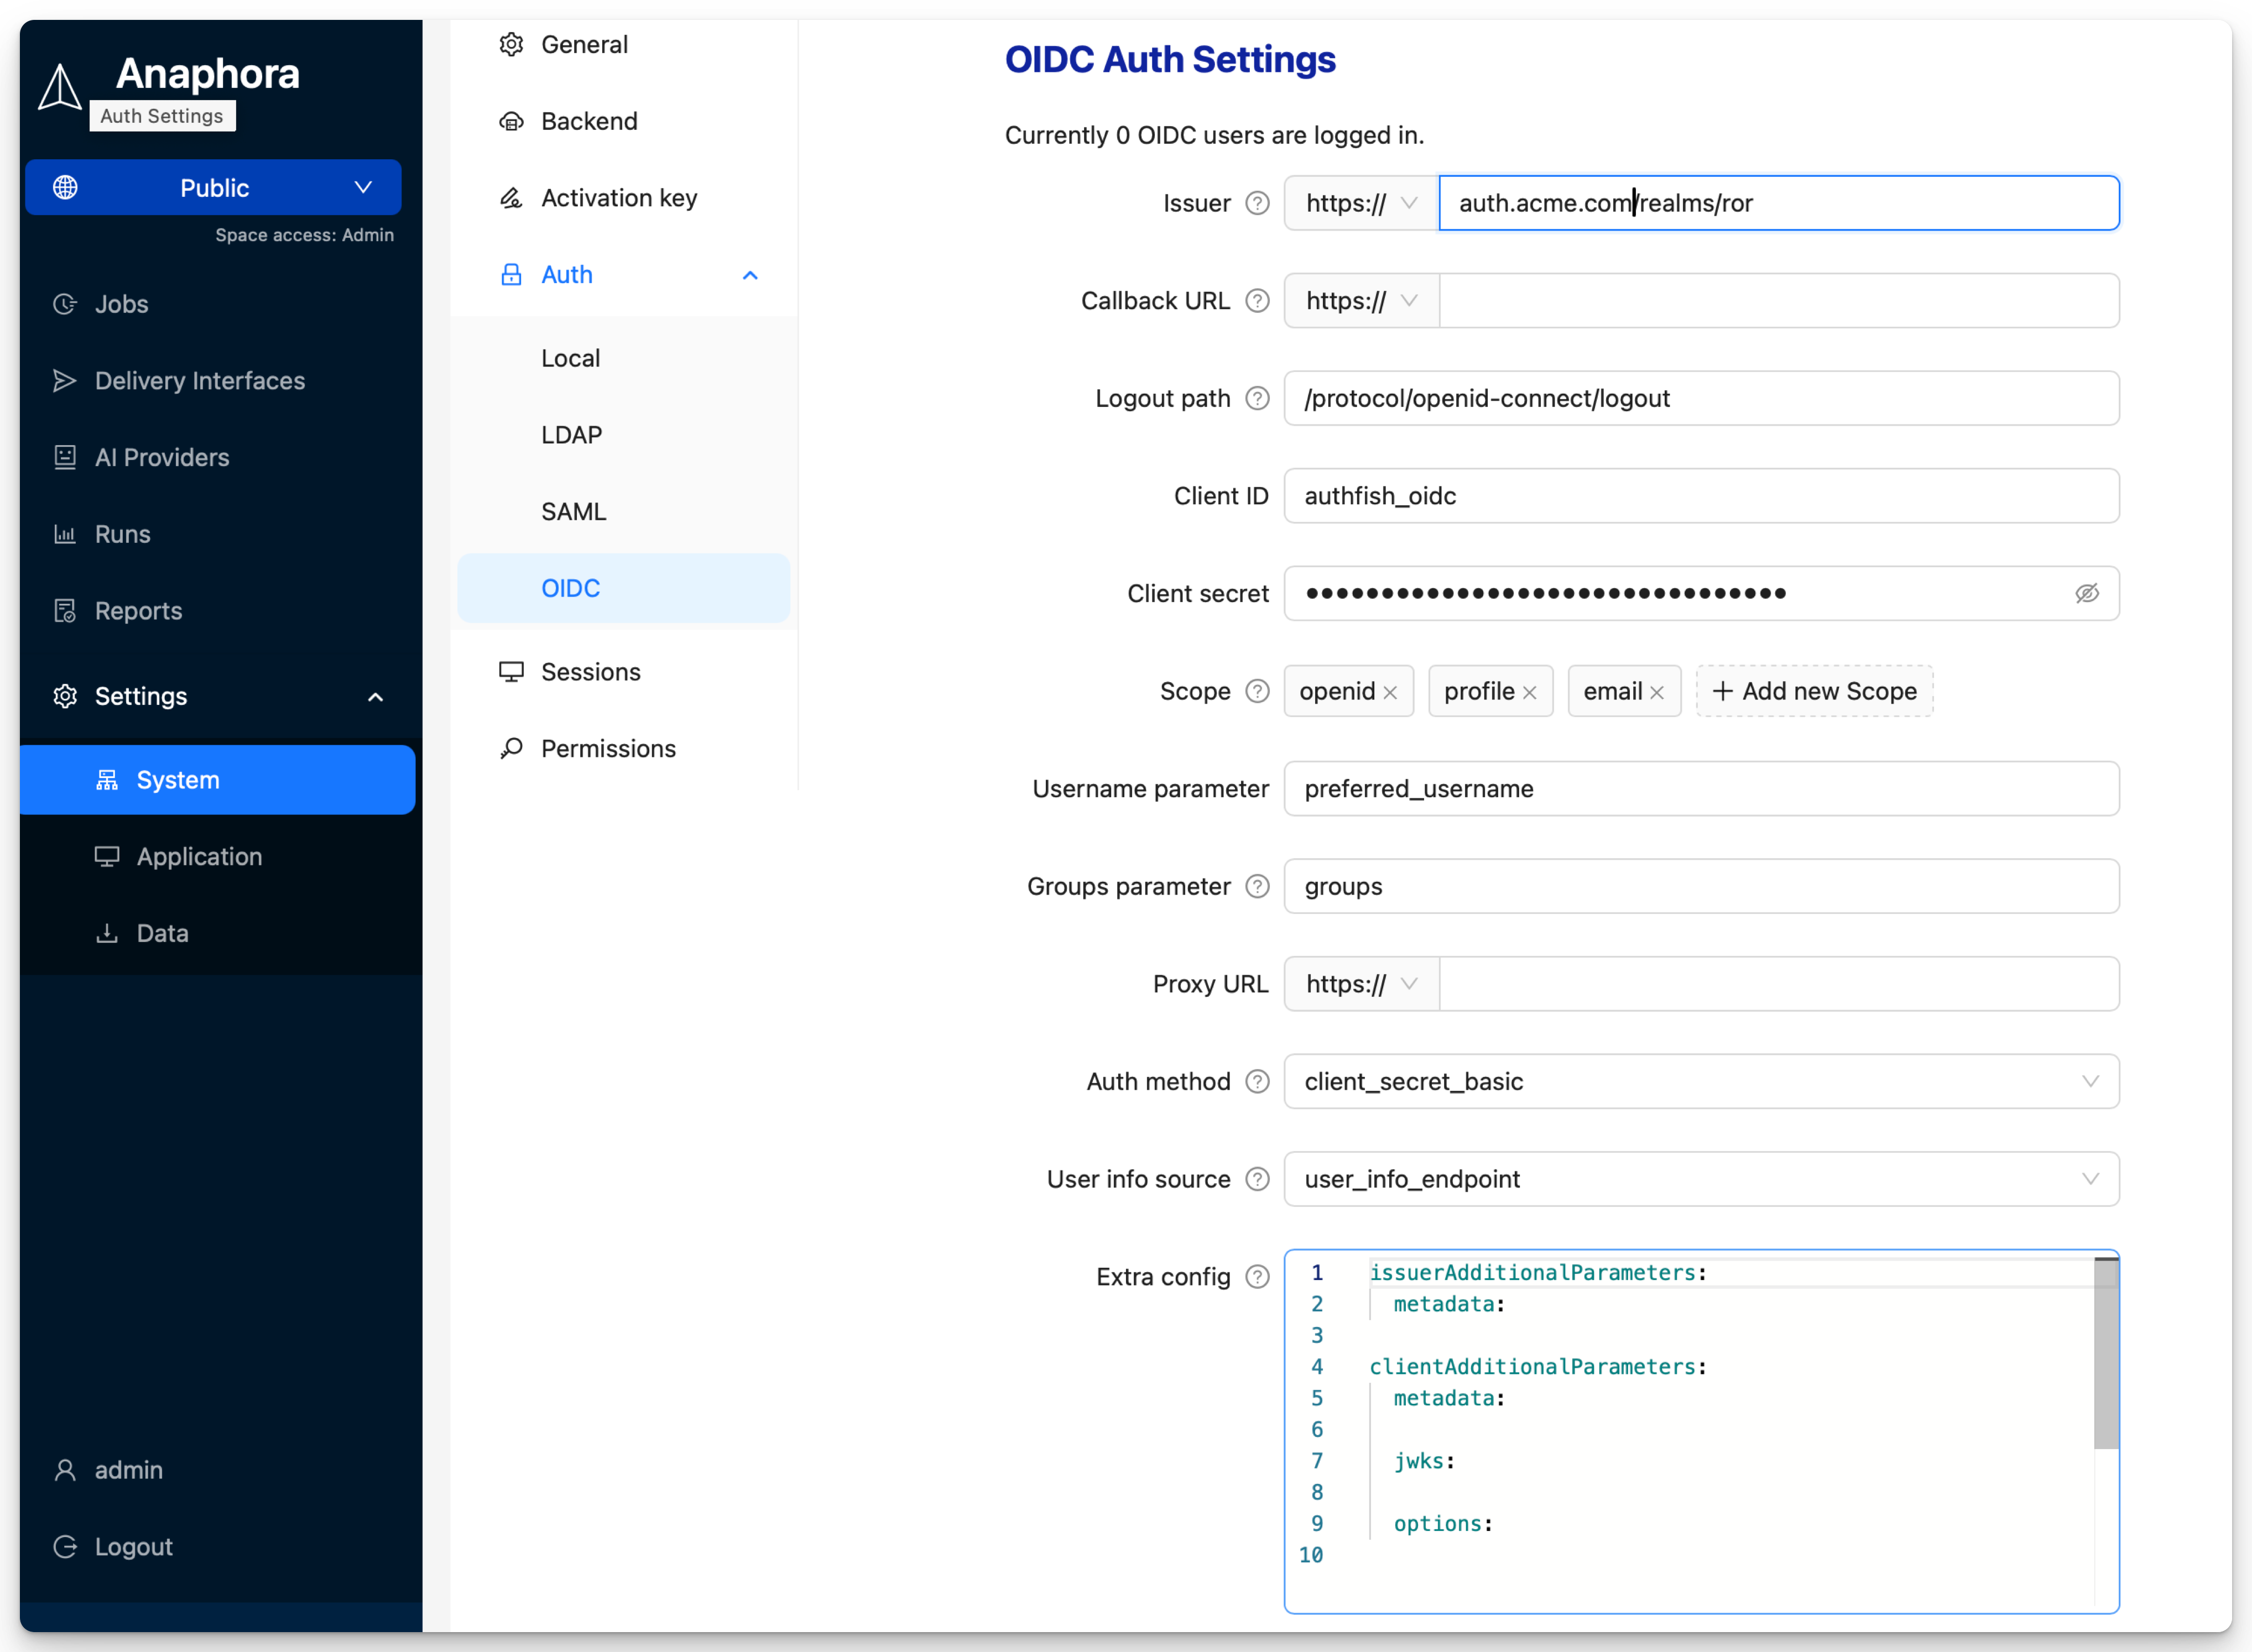Edit the Client ID field
This screenshot has width=2252, height=1652.
1700,496
